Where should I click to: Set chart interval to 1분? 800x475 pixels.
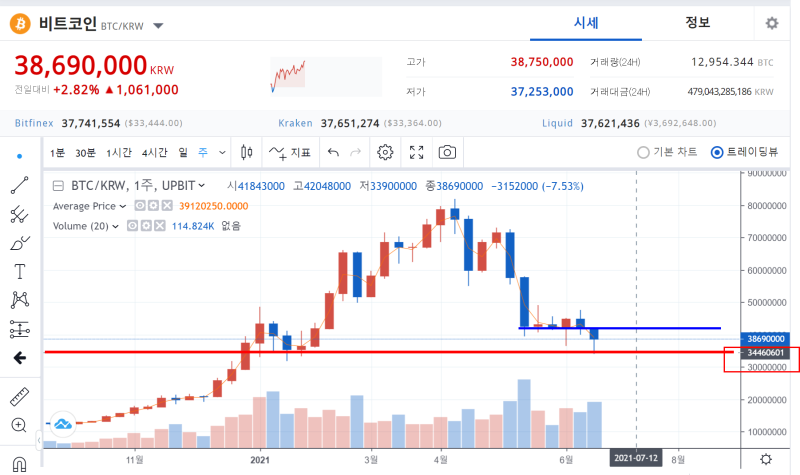click(57, 153)
